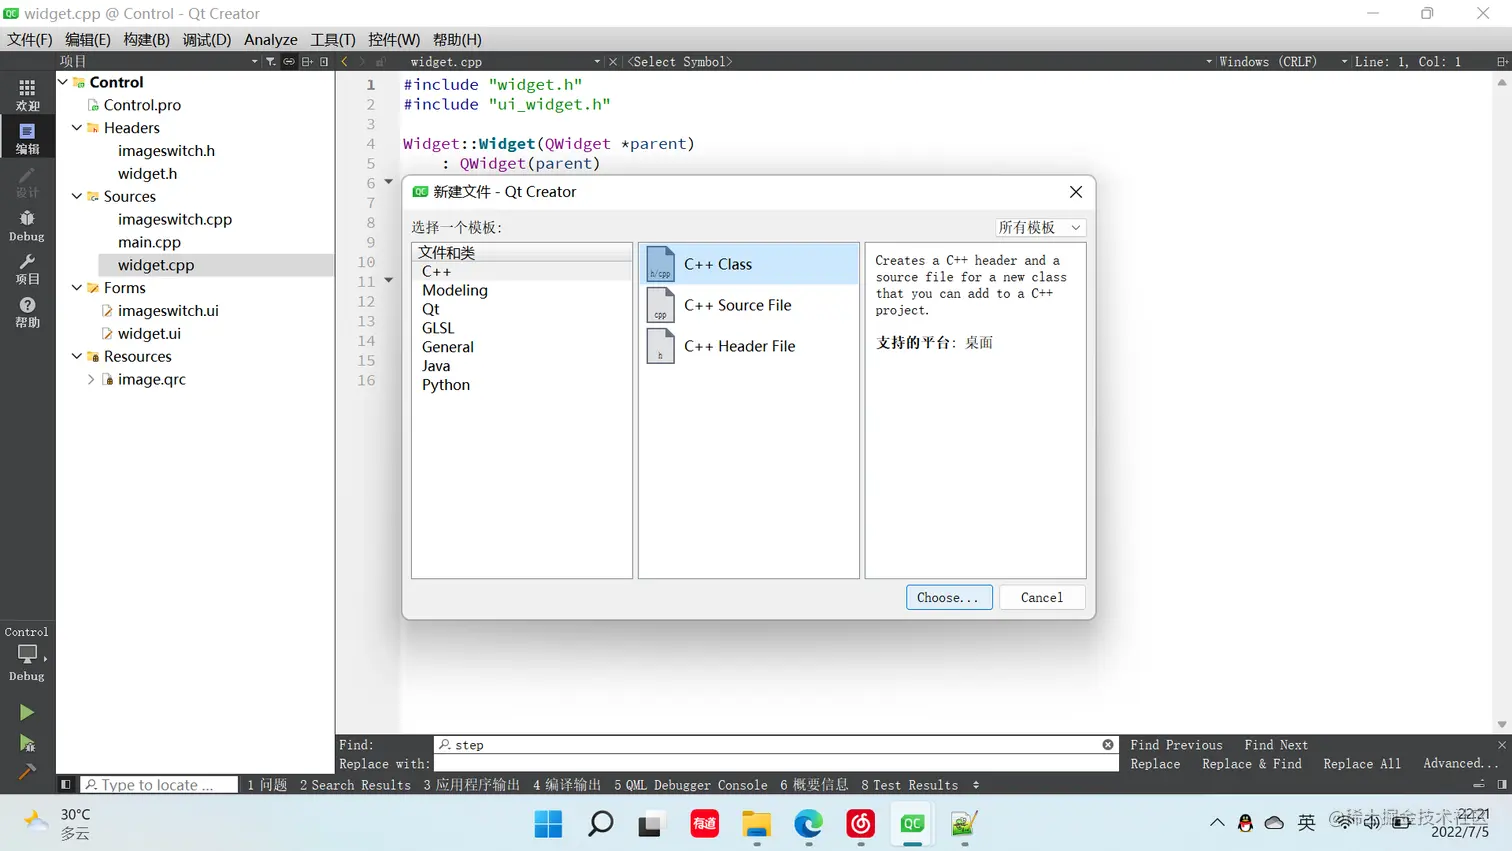
Task: Click the Replace All button
Action: tap(1362, 764)
